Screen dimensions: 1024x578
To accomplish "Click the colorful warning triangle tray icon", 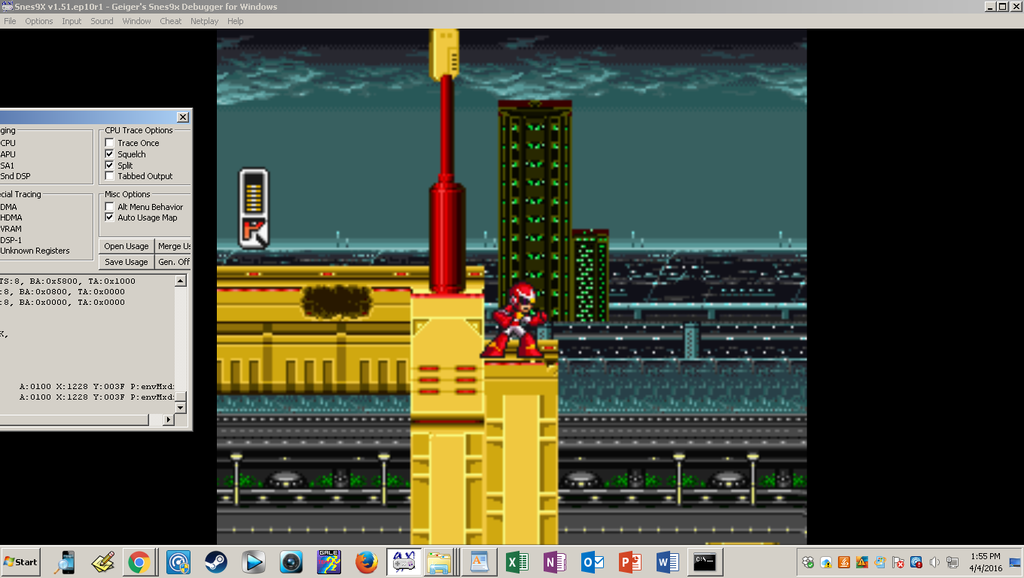I will [x=862, y=562].
